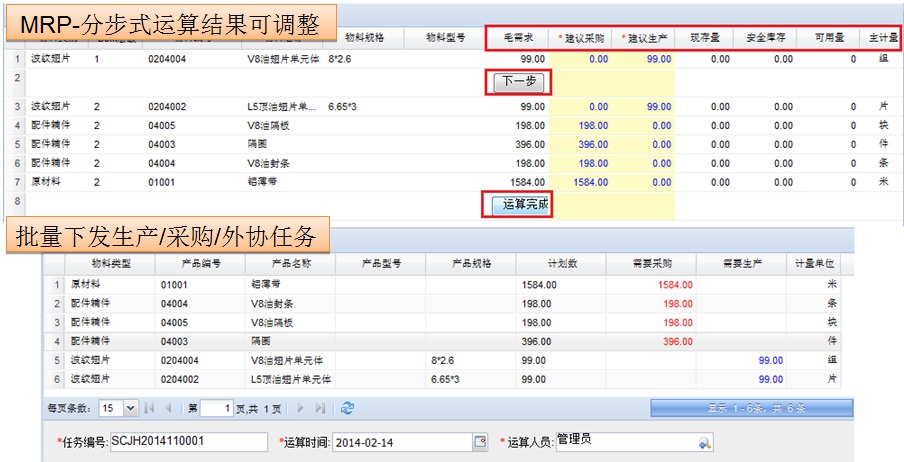Image resolution: width=904 pixels, height=462 pixels.
Task: Click the 运算时间 date field
Action: [x=400, y=443]
